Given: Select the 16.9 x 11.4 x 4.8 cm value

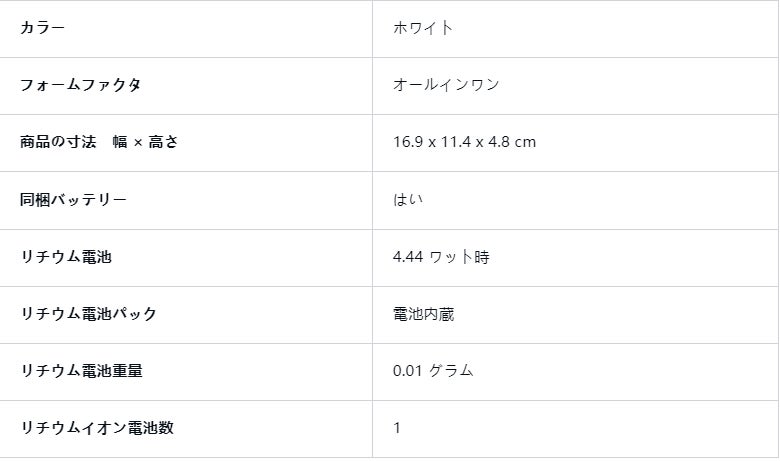Looking at the screenshot, I should [464, 142].
